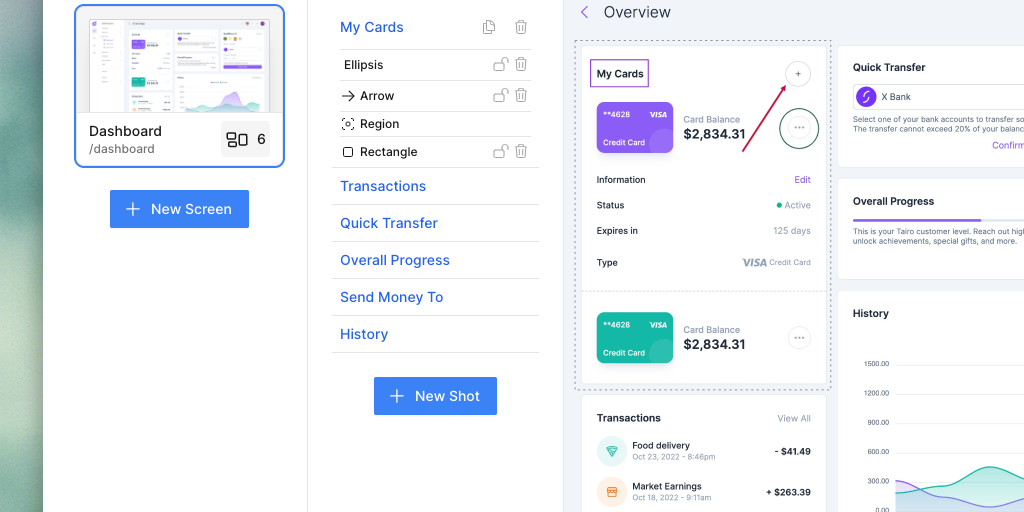Expand the Transactions shot
1024x512 pixels.
click(383, 186)
